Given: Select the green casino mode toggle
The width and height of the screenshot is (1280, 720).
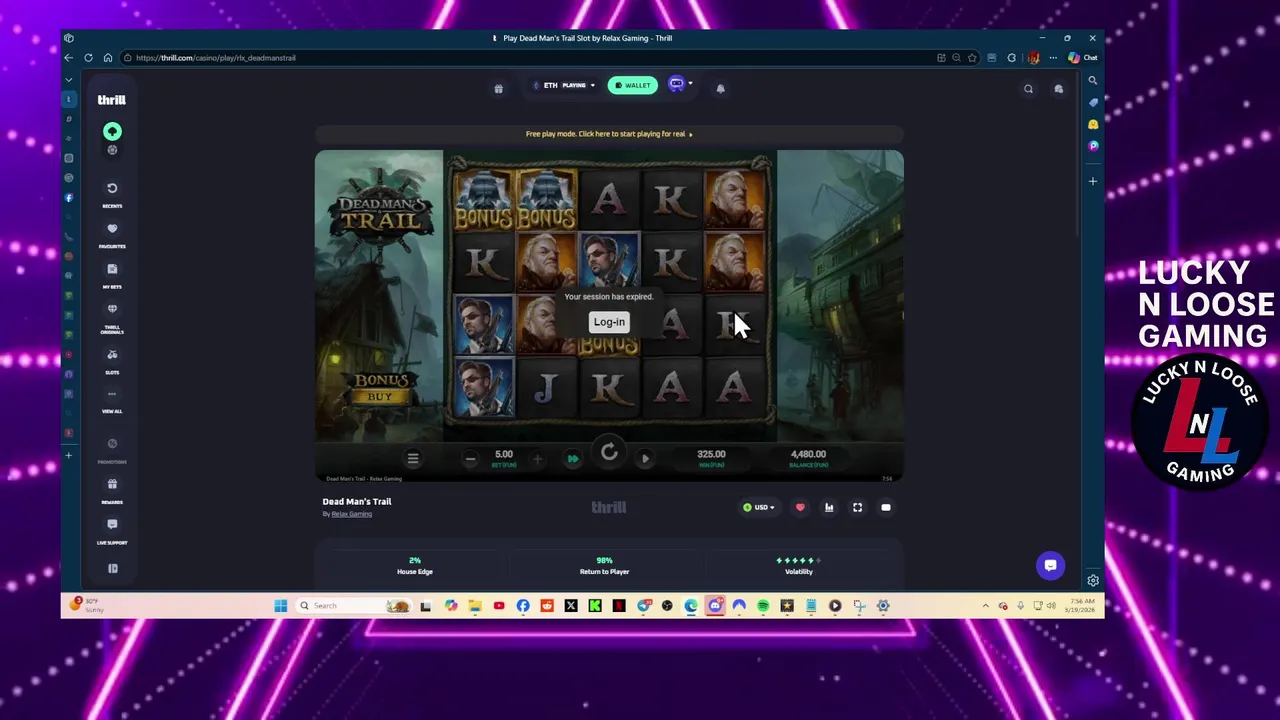Looking at the screenshot, I should coord(112,131).
